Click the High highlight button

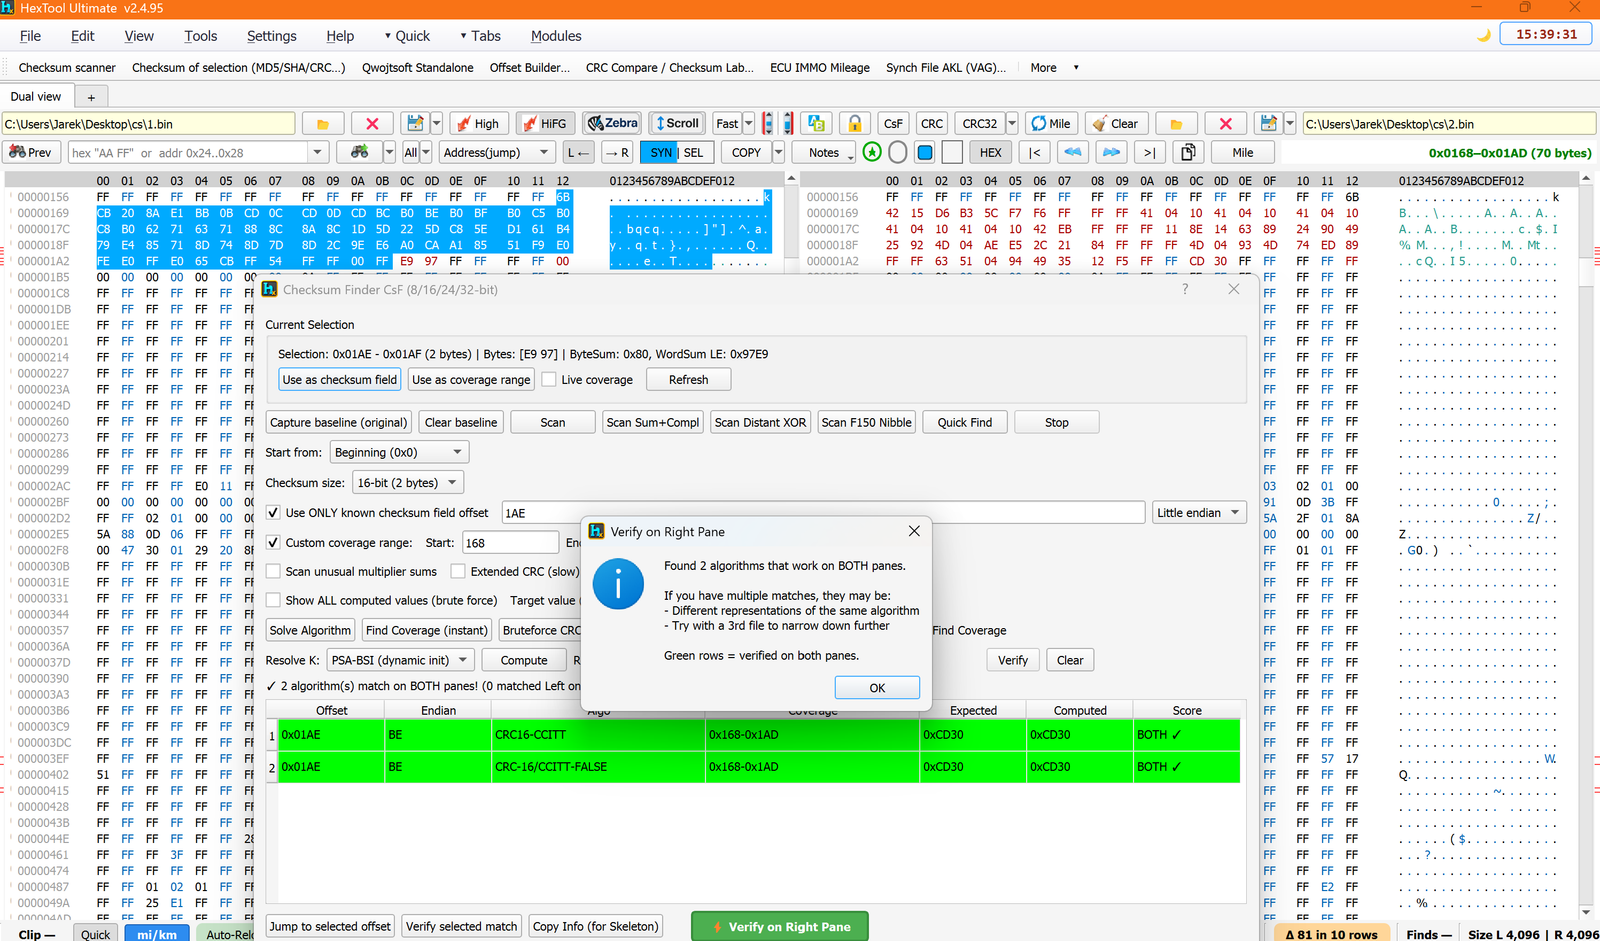pyautogui.click(x=479, y=124)
